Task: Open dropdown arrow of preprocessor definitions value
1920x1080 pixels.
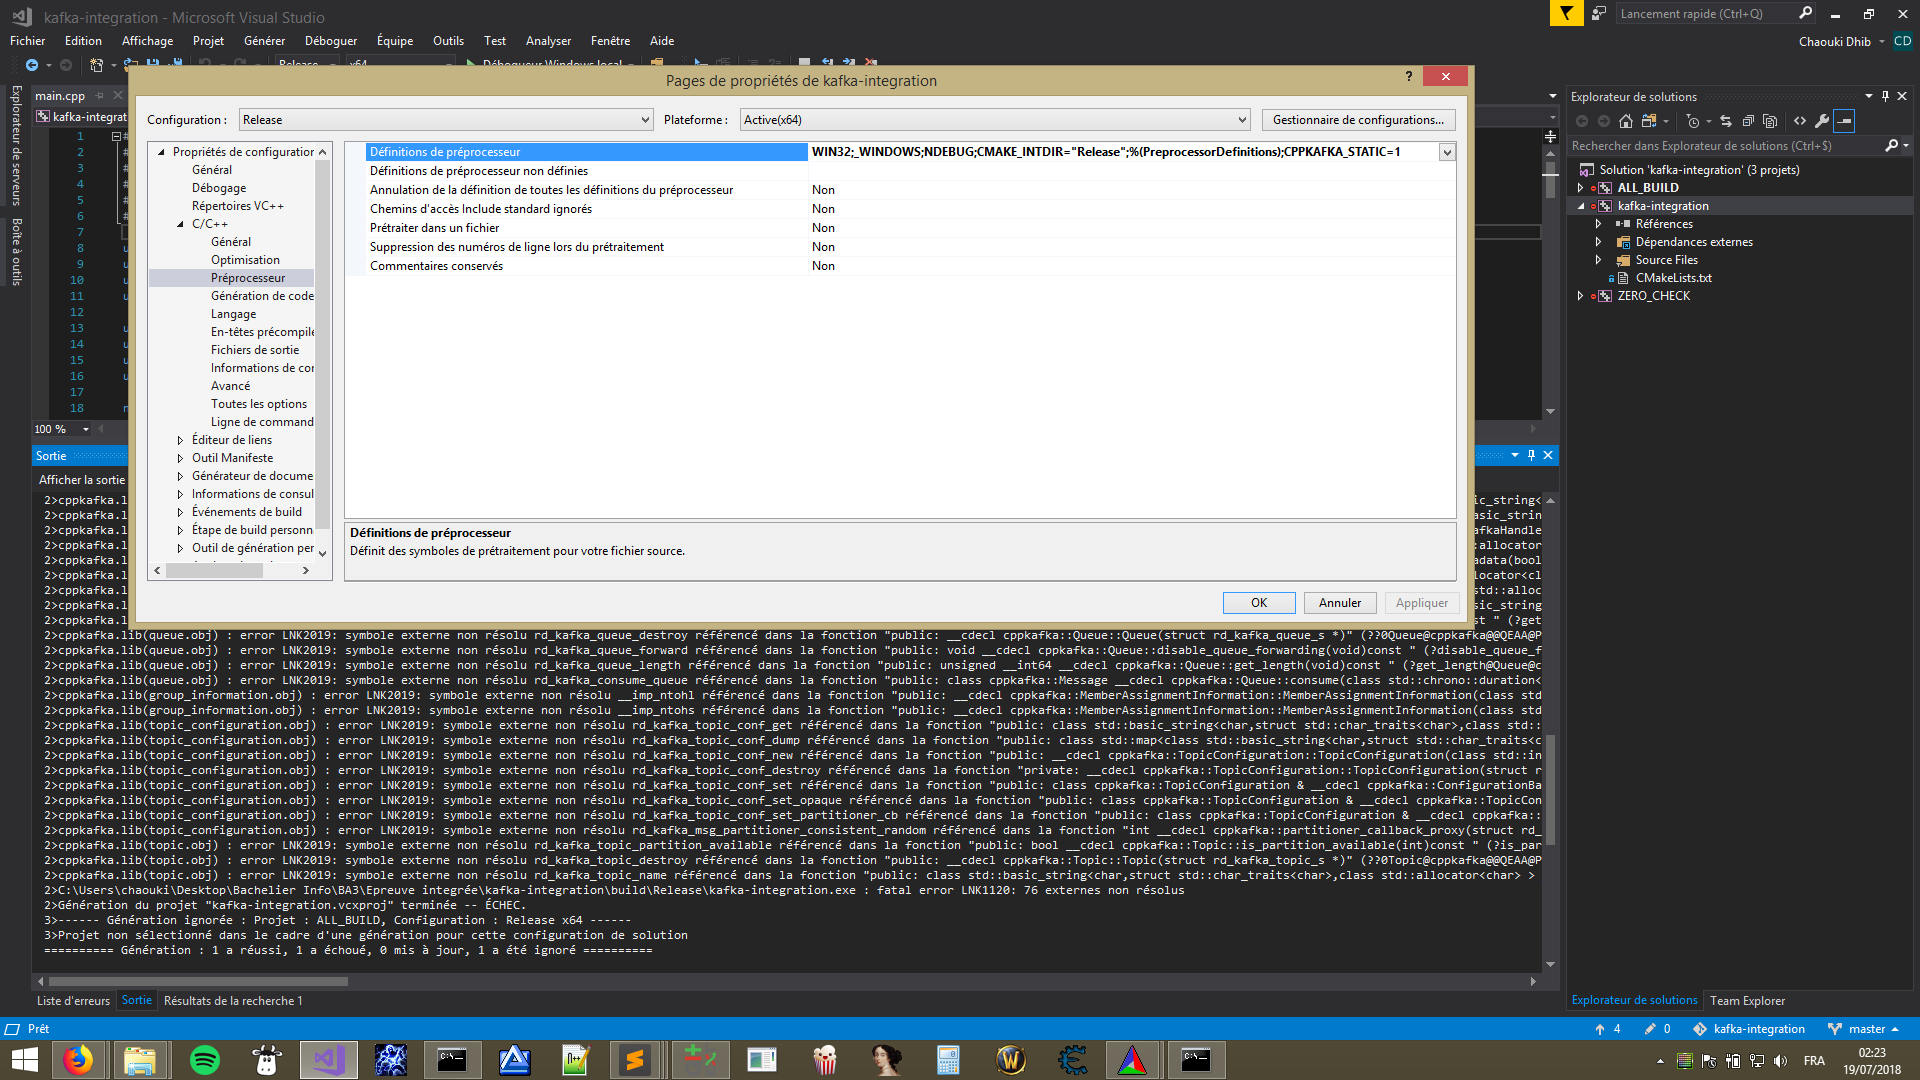Action: [x=1447, y=152]
